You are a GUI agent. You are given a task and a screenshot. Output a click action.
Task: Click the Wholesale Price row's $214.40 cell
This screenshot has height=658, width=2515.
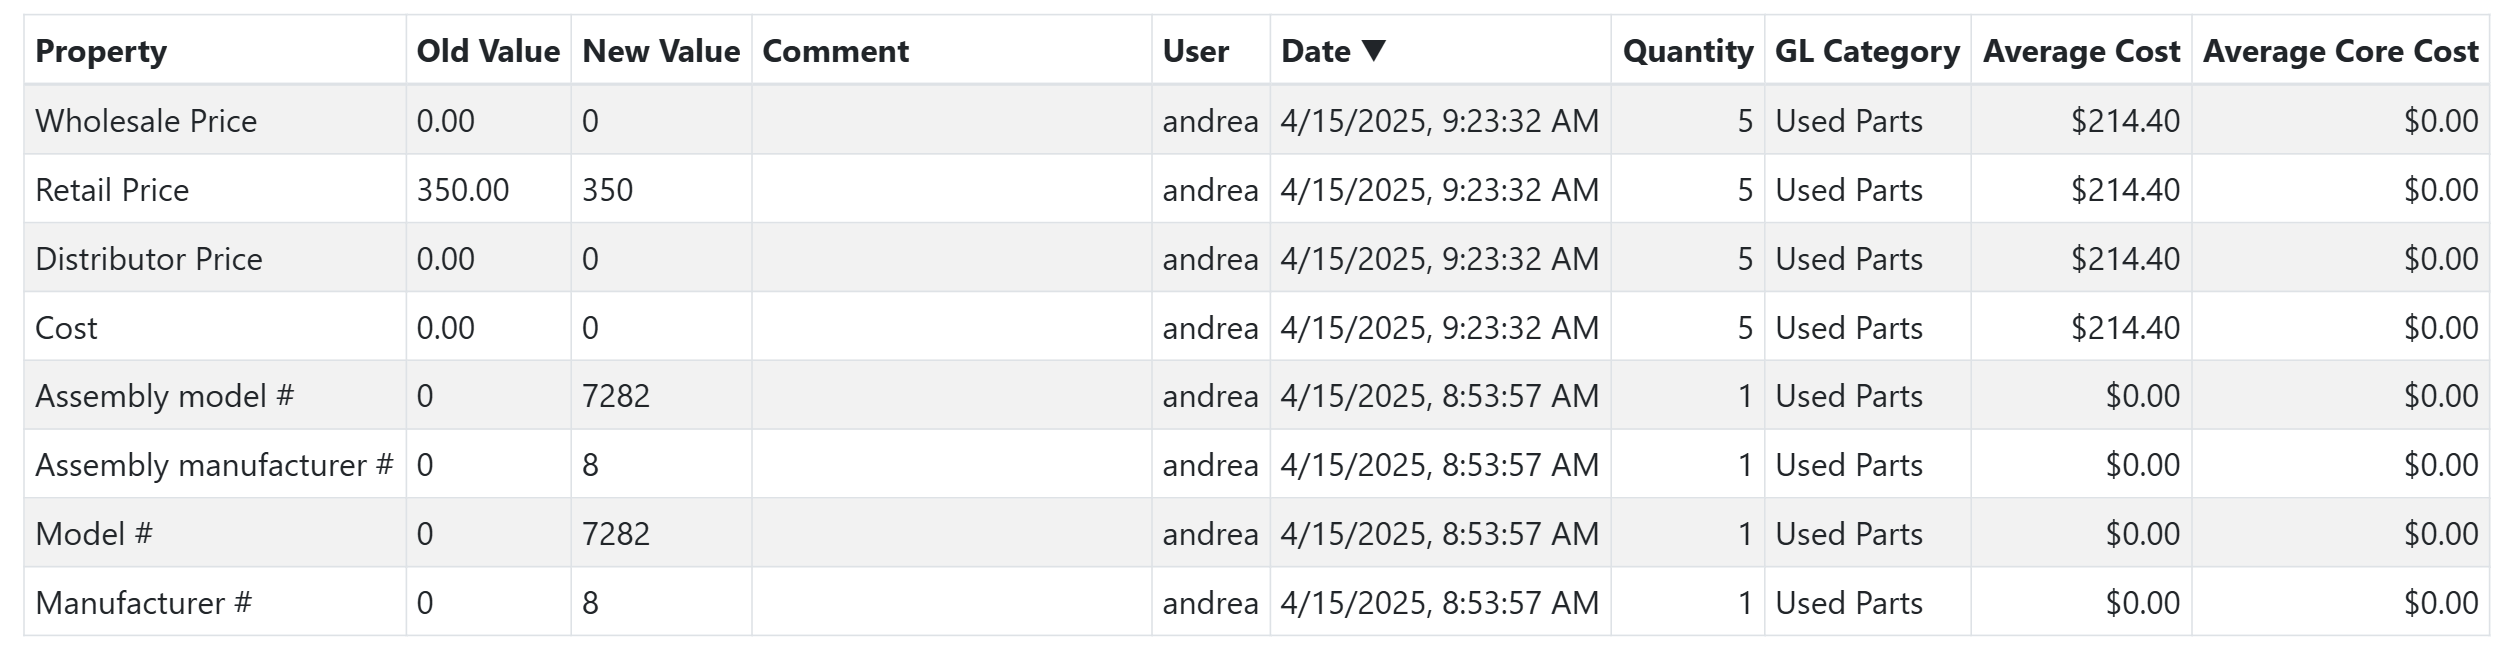(2125, 121)
